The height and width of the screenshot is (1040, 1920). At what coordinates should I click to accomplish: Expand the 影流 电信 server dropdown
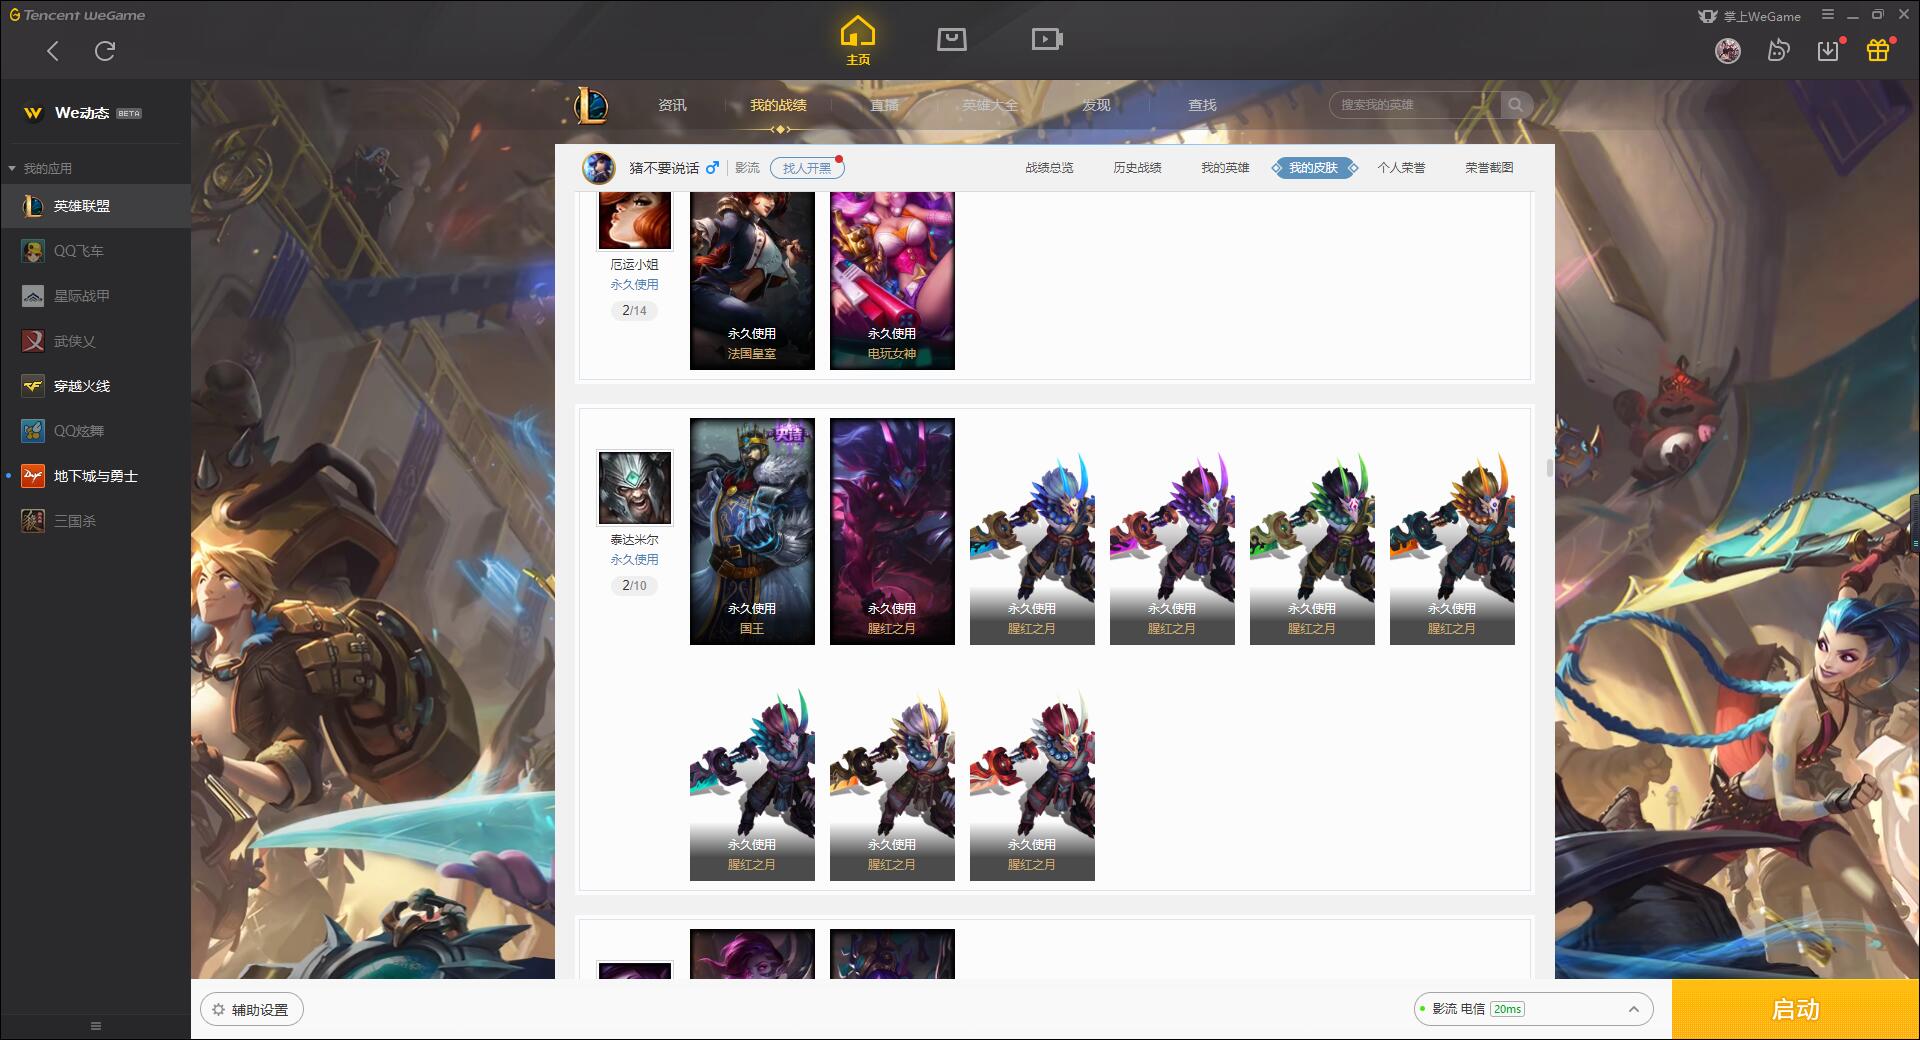(1533, 1009)
